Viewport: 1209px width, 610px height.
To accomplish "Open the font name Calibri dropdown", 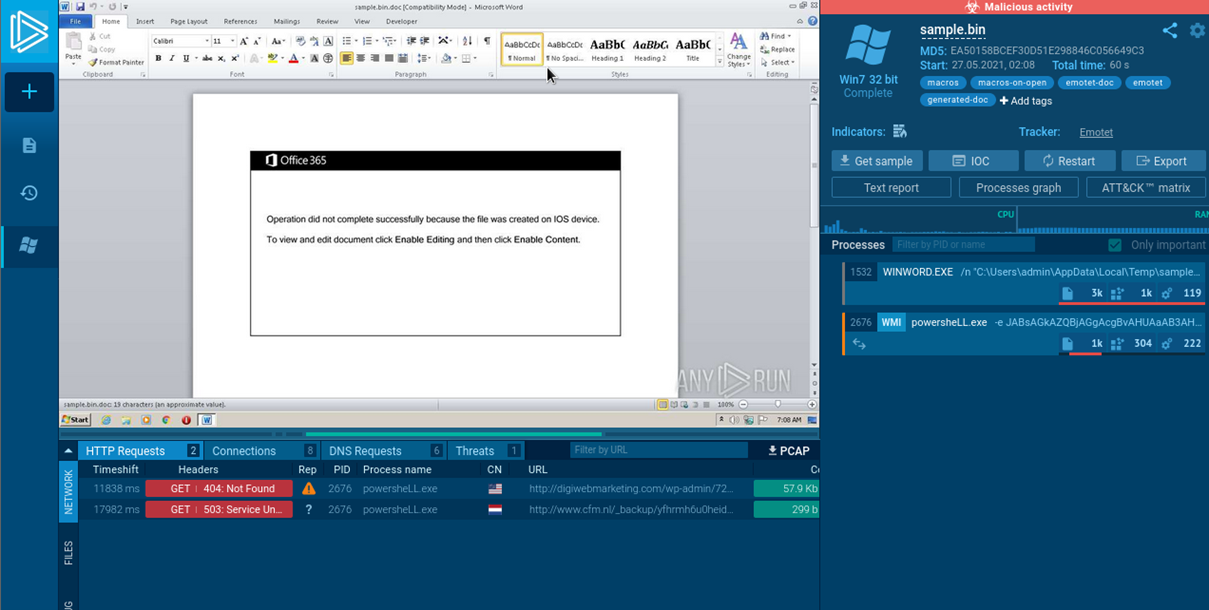I will click(x=206, y=41).
